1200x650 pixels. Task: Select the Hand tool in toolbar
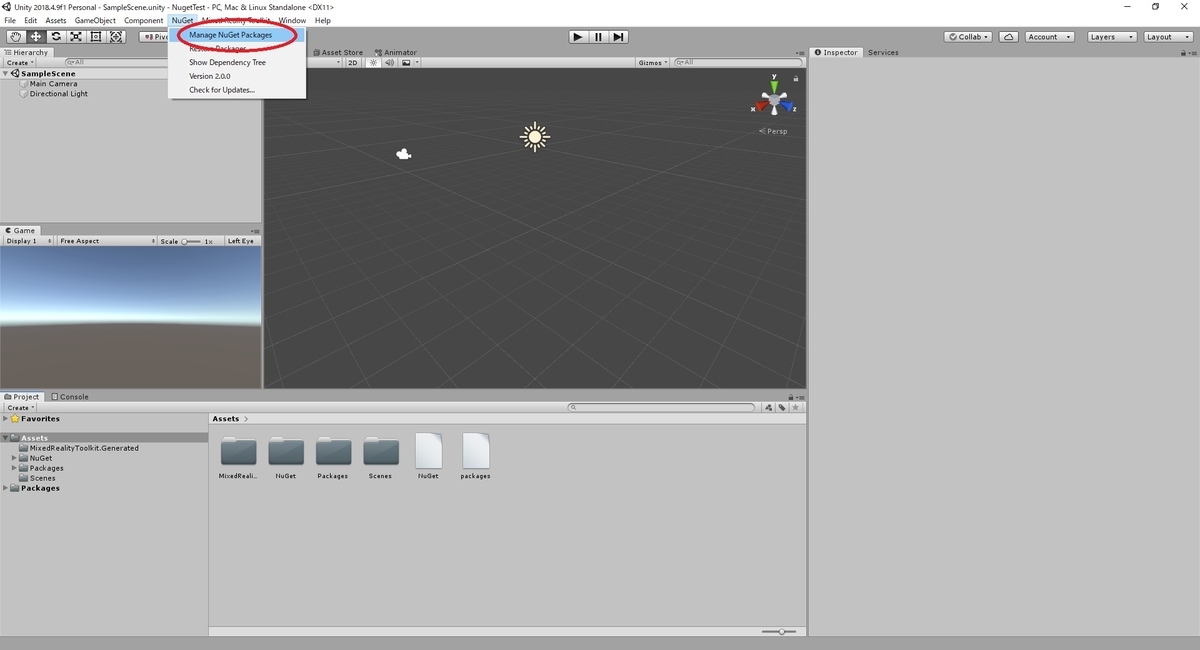(x=15, y=37)
